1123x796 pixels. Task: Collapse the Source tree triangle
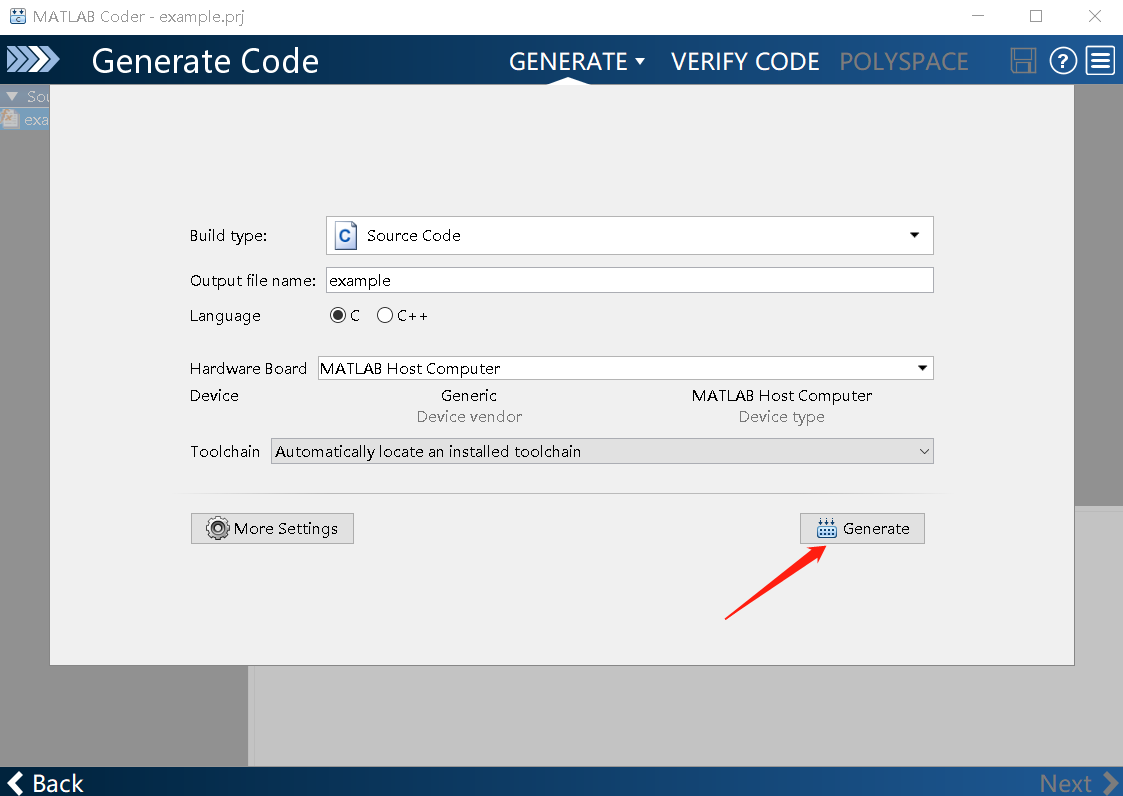tap(11, 96)
